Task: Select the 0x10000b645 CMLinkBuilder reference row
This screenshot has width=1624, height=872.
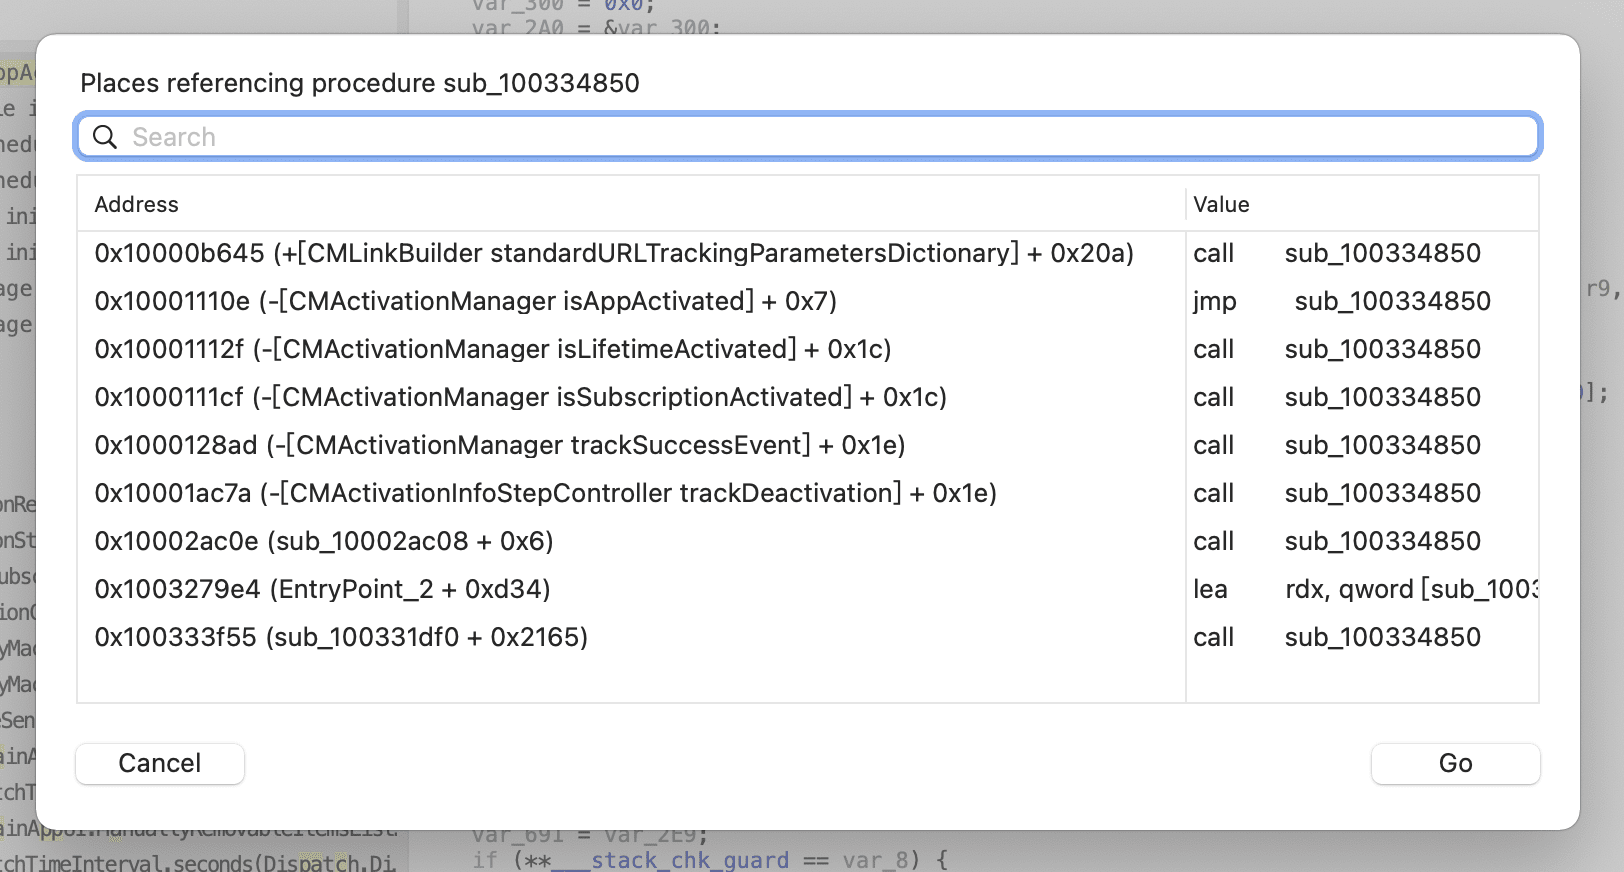Action: click(808, 253)
